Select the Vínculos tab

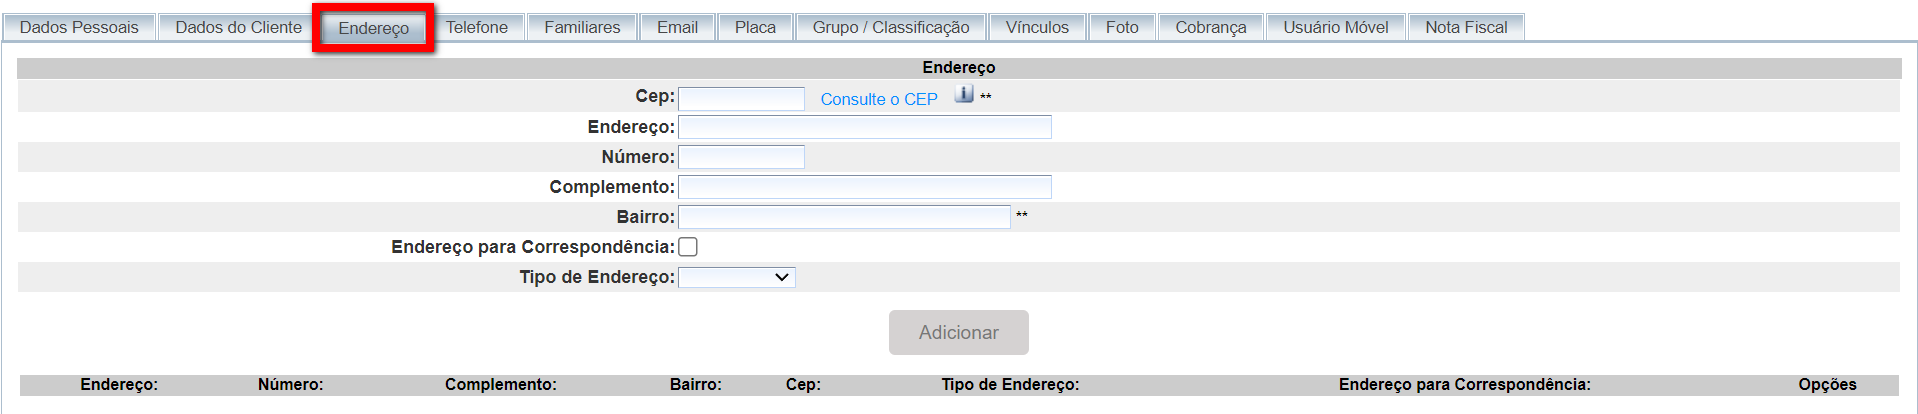point(1037,27)
